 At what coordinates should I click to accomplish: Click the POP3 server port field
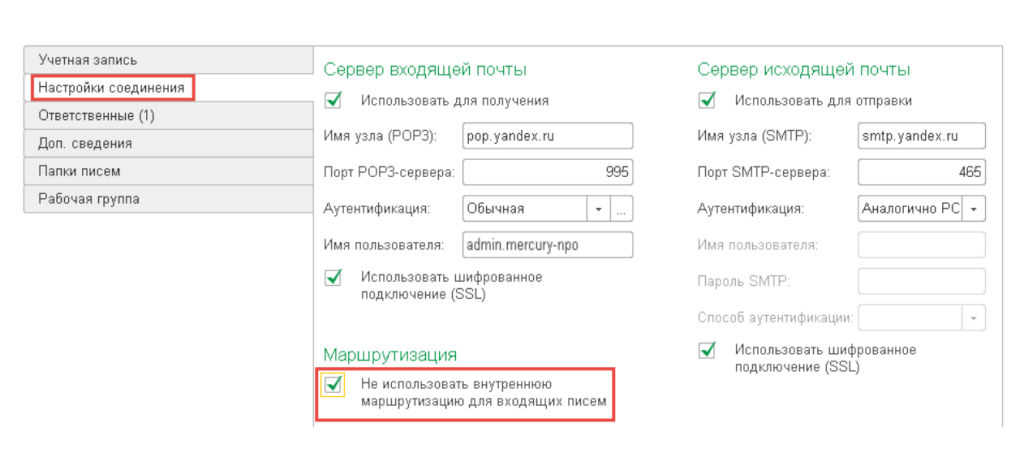[x=548, y=172]
